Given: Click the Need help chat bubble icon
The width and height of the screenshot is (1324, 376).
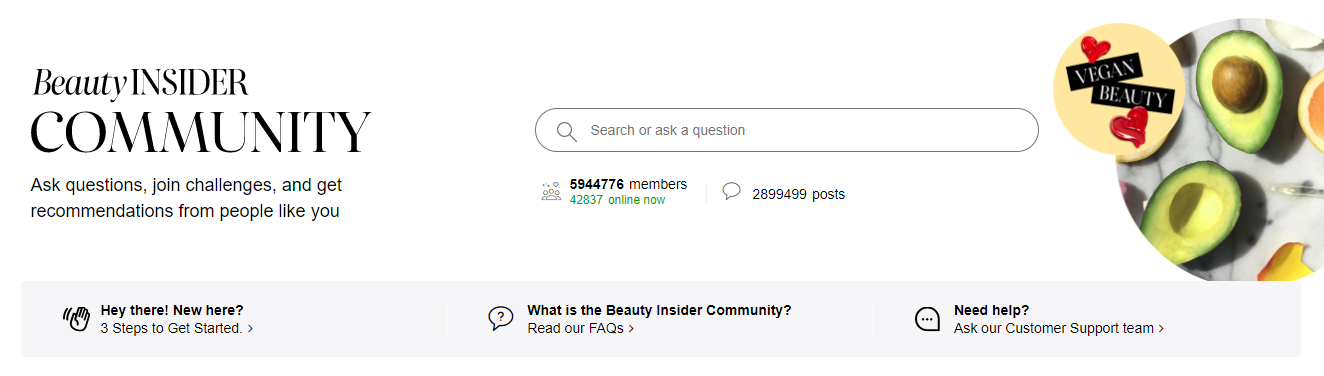Looking at the screenshot, I should point(928,319).
